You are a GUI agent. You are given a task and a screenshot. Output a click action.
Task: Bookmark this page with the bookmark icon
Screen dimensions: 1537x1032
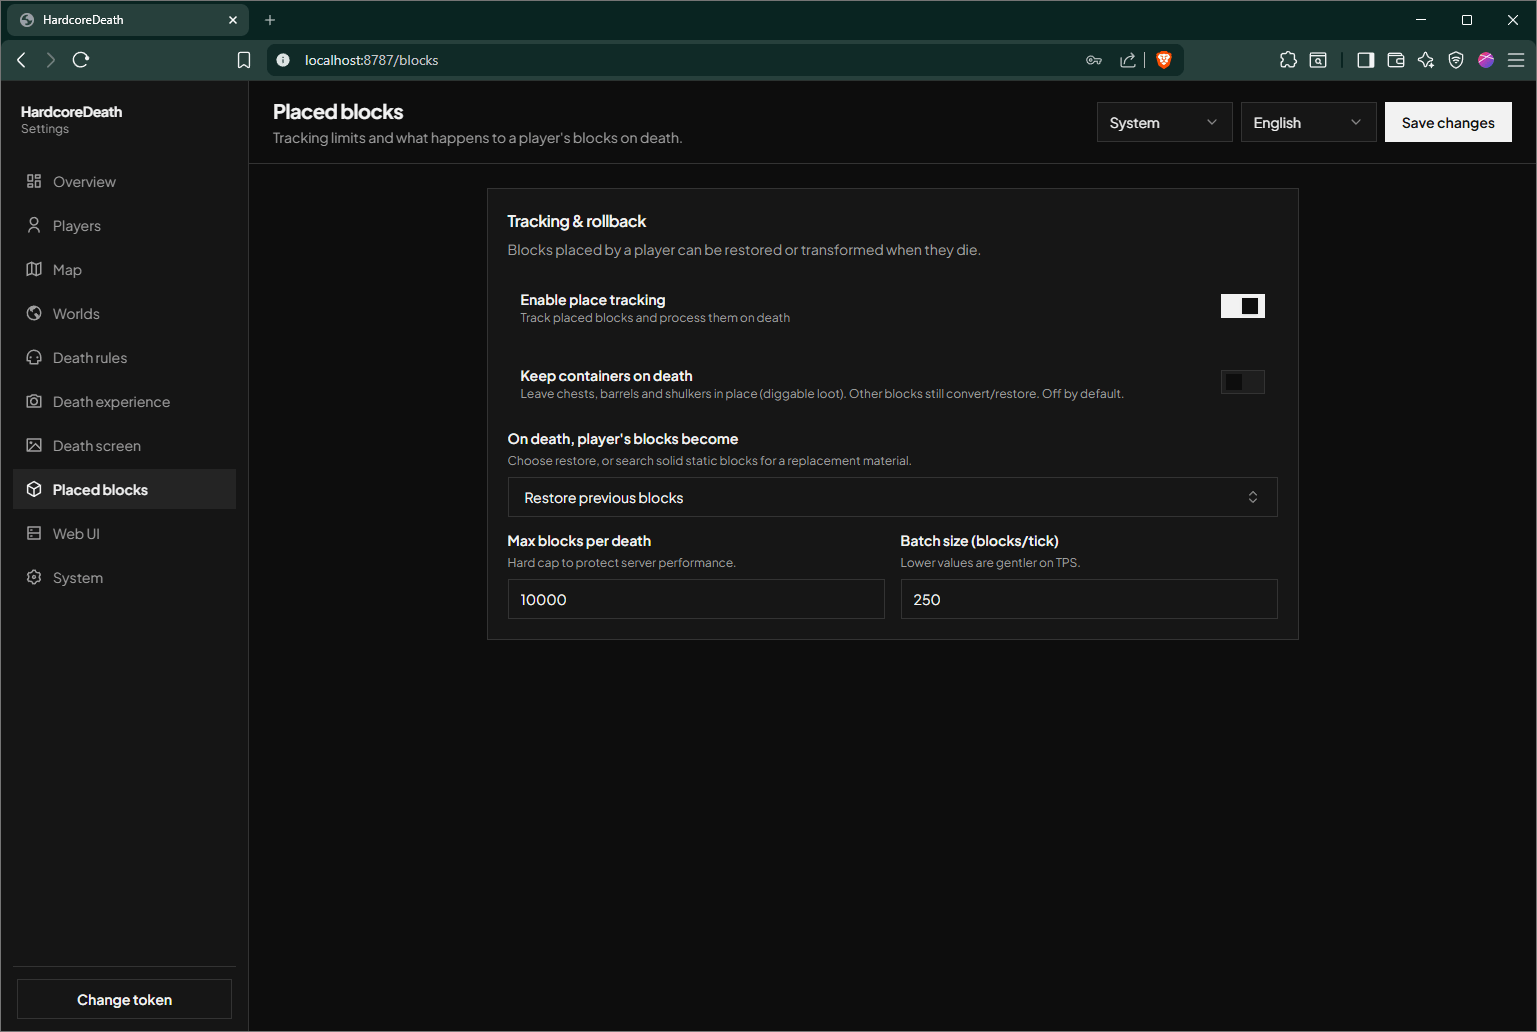pyautogui.click(x=244, y=60)
